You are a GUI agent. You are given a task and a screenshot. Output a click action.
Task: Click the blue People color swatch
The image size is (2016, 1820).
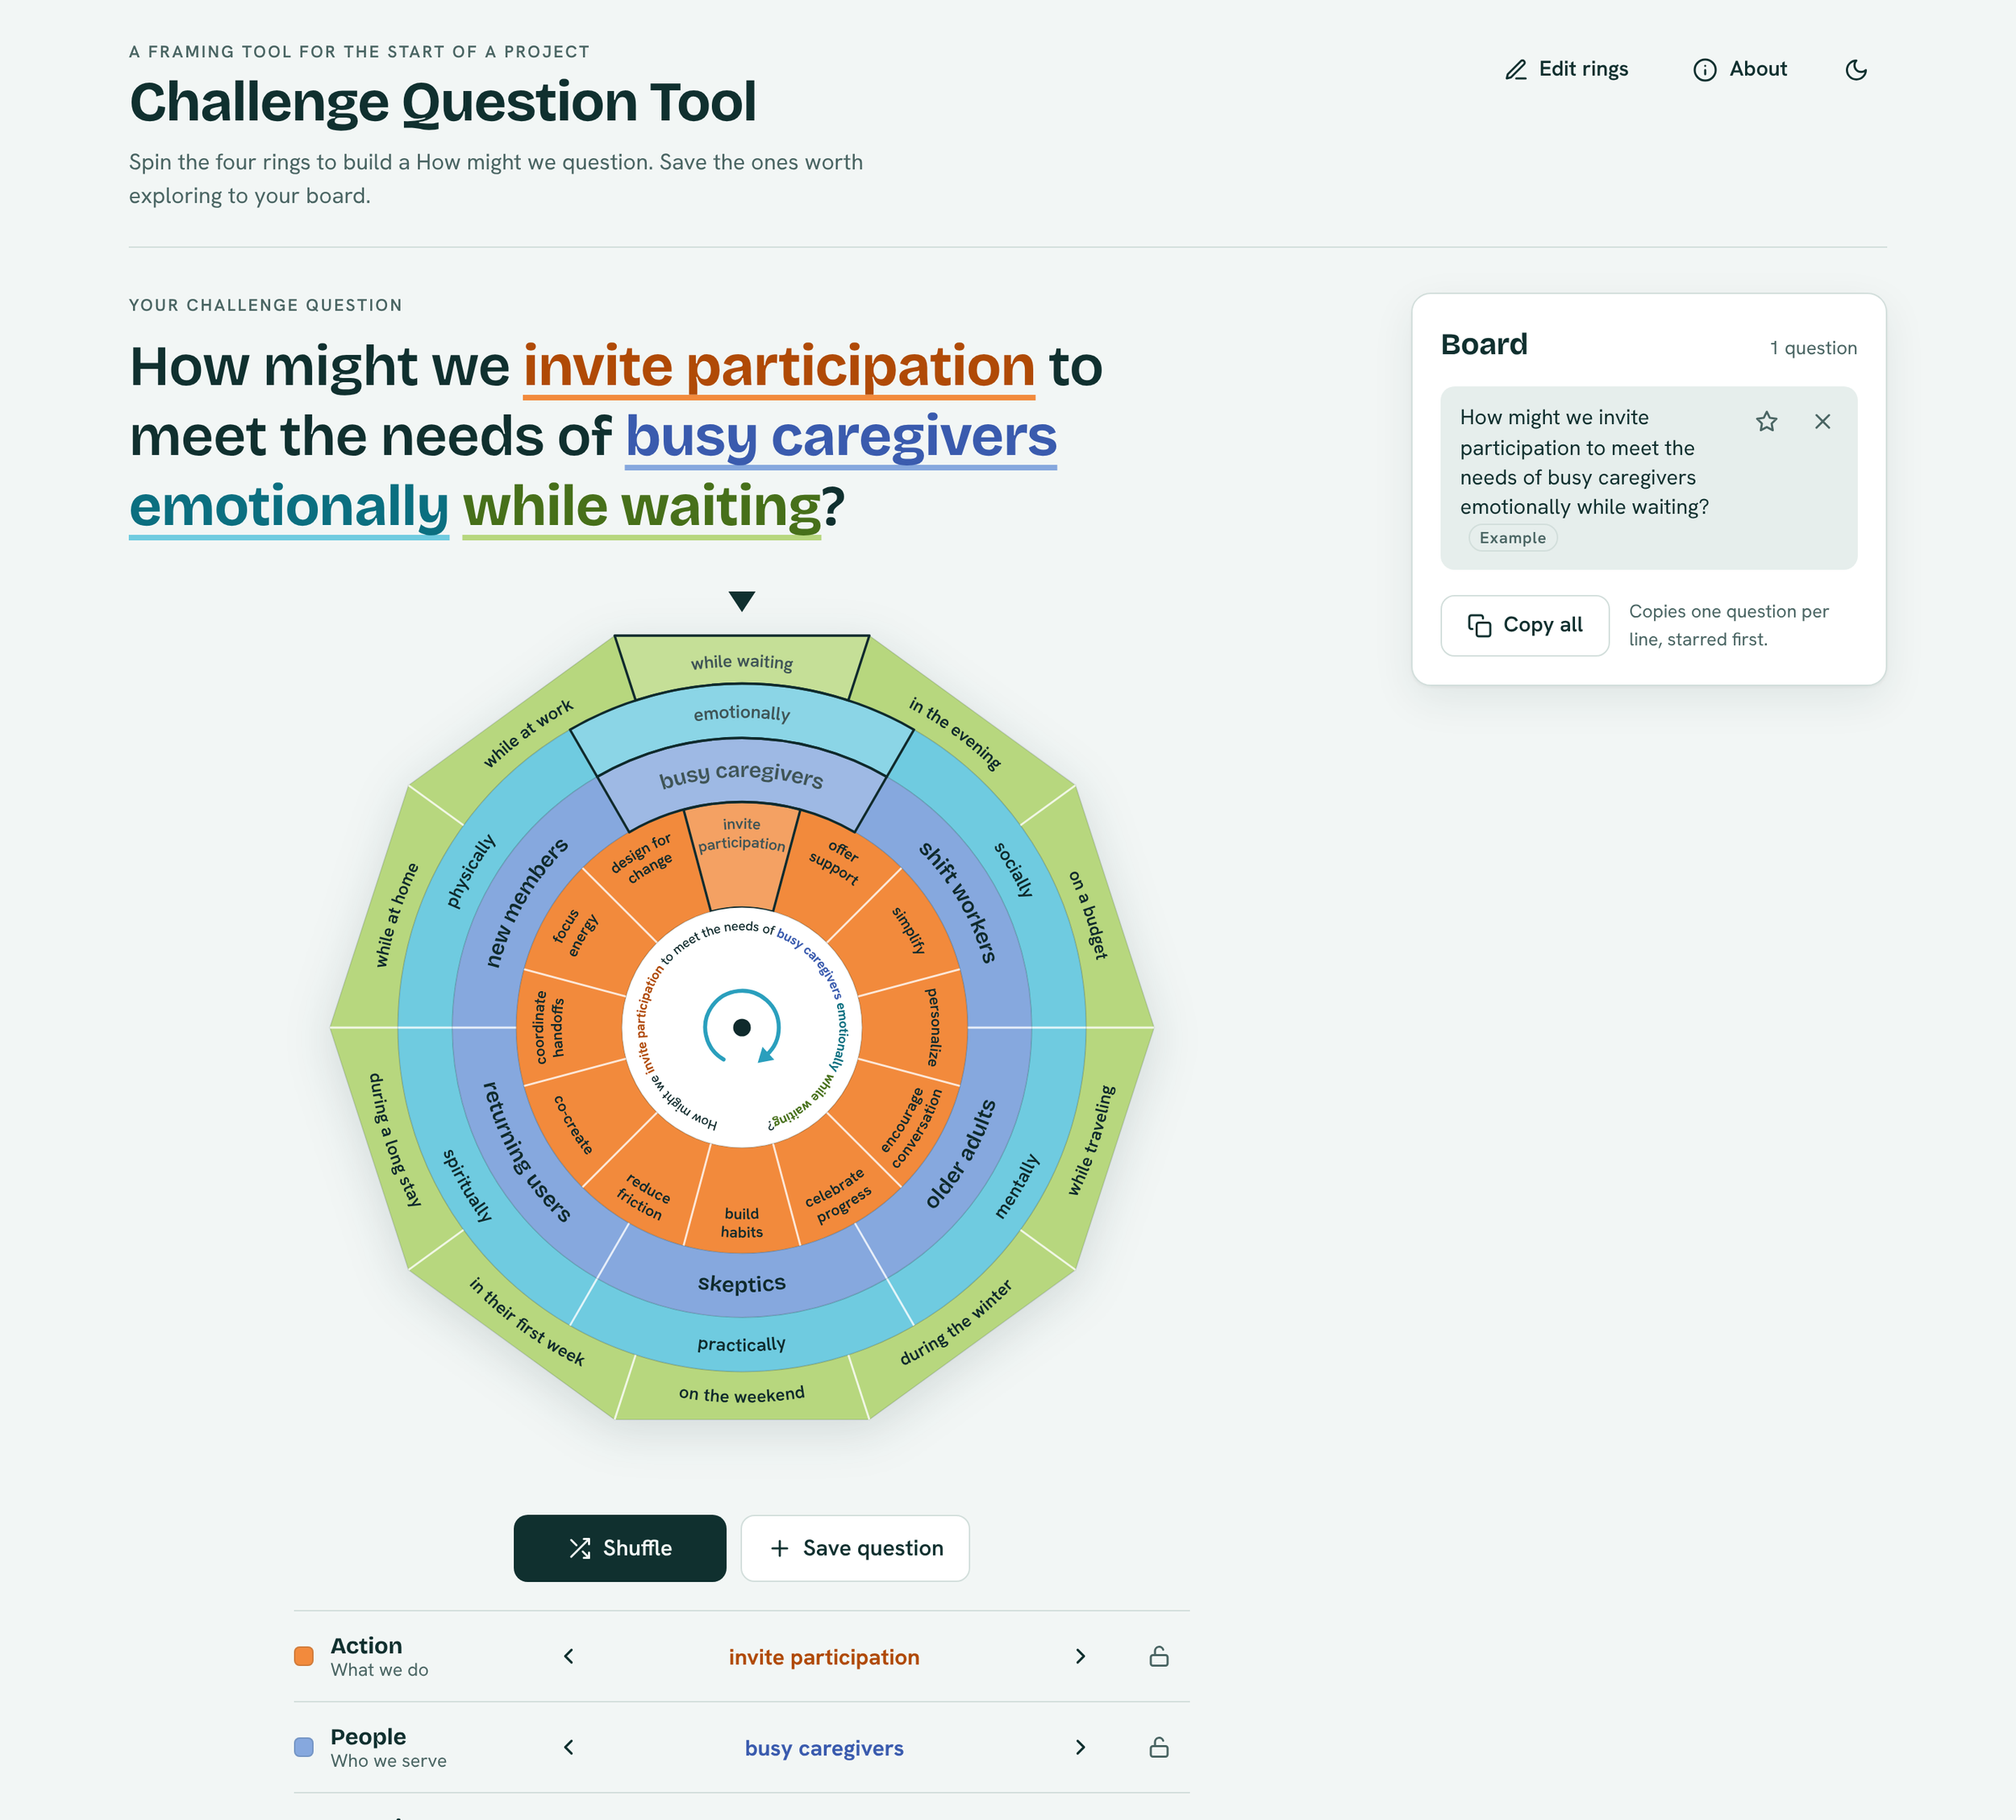coord(304,1747)
